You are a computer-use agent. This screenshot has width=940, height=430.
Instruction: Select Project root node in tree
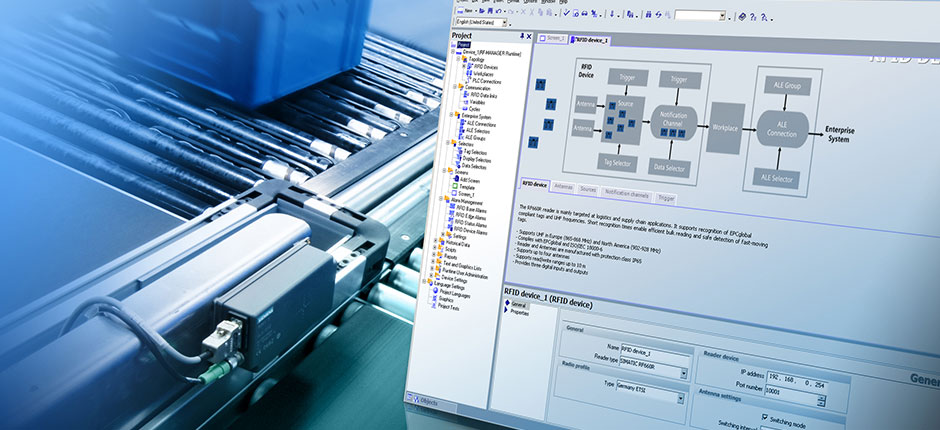pos(464,44)
